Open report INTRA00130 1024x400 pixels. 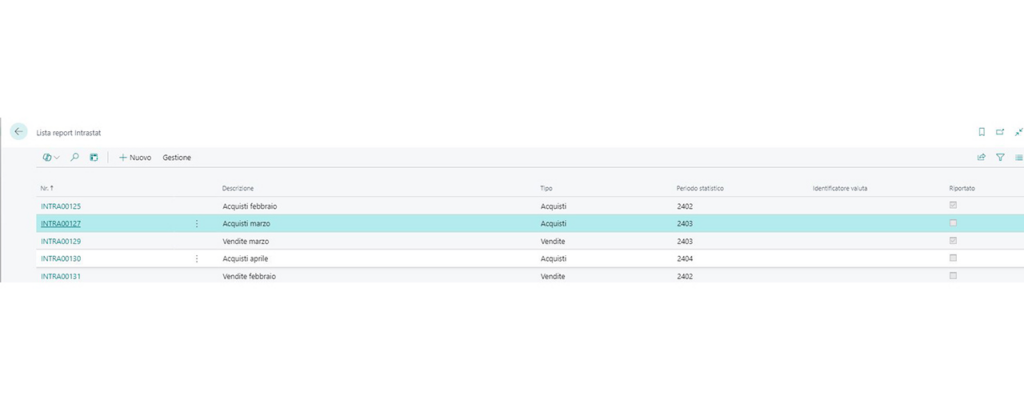(61, 259)
